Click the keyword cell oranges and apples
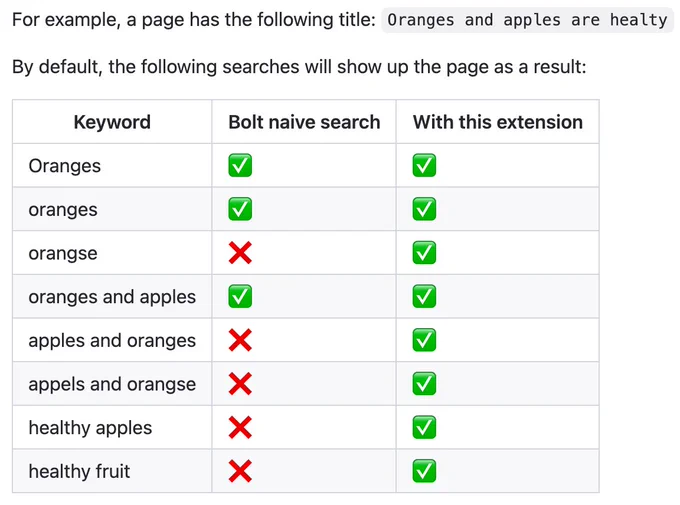The width and height of the screenshot is (680, 505). pyautogui.click(x=112, y=297)
